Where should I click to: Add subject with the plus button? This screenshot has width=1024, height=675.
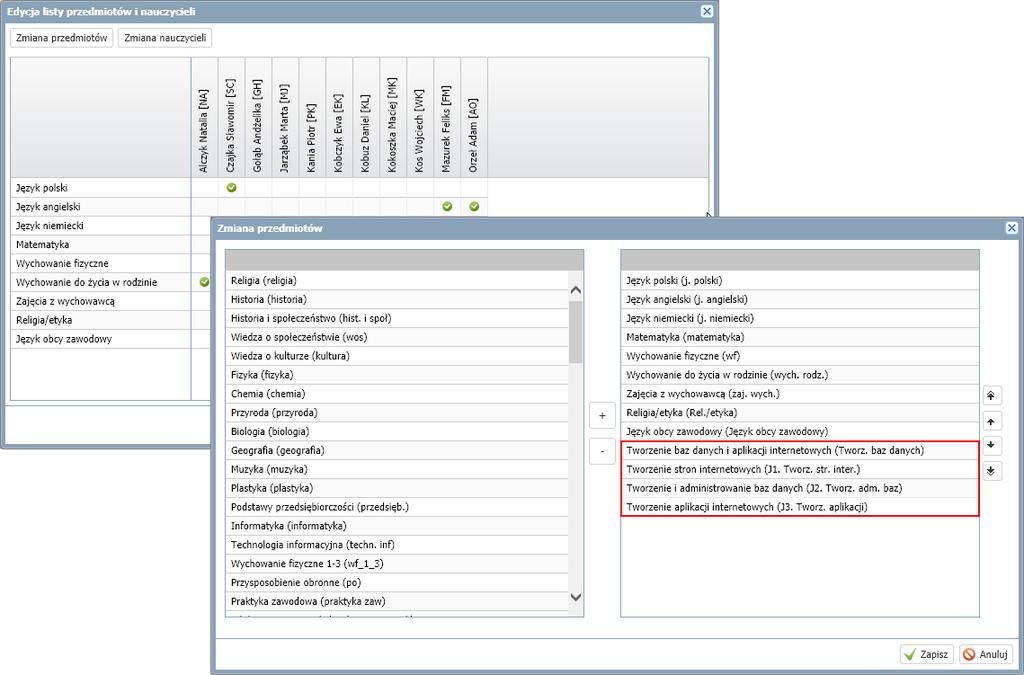(601, 416)
